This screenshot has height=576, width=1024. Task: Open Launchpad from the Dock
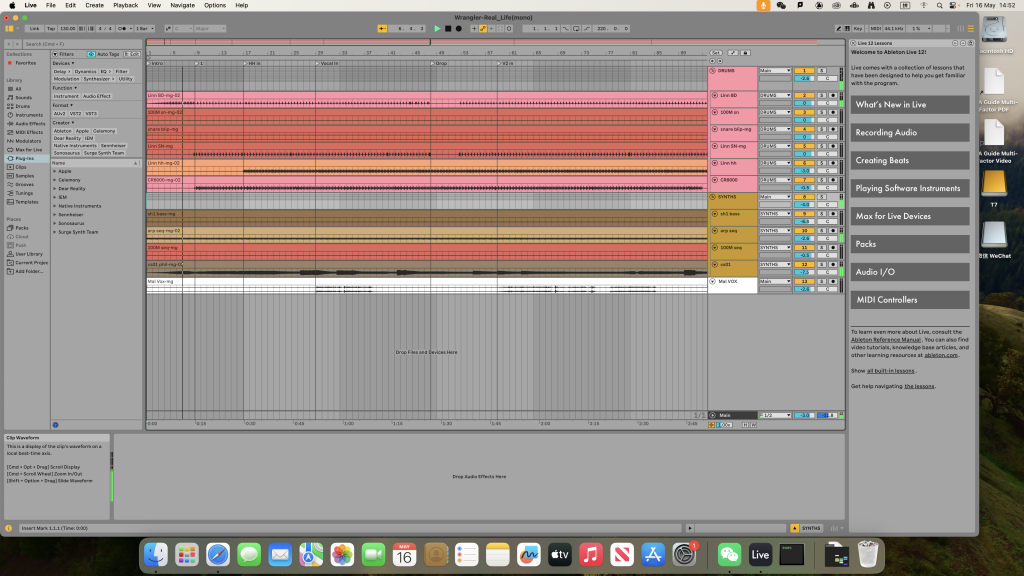click(186, 553)
